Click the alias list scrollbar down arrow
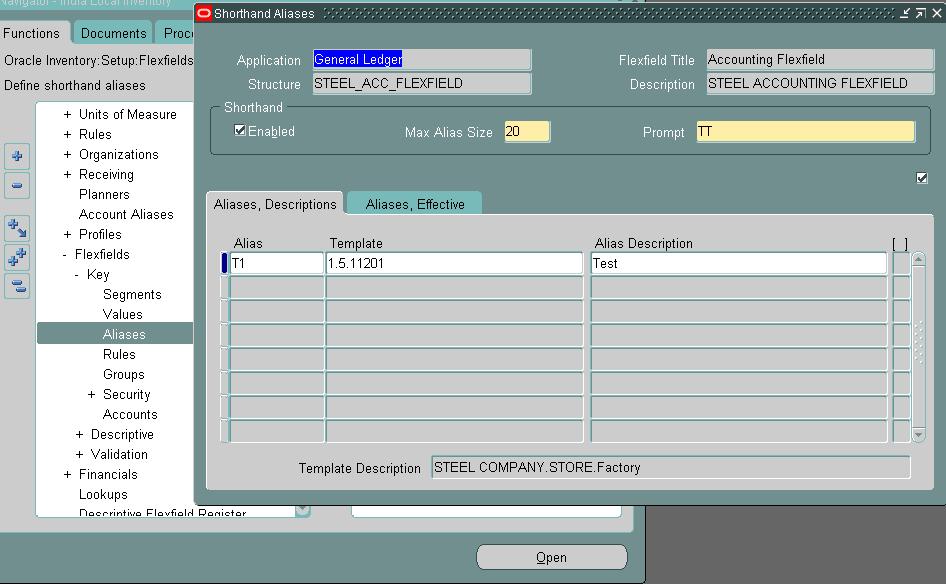 coord(917,434)
